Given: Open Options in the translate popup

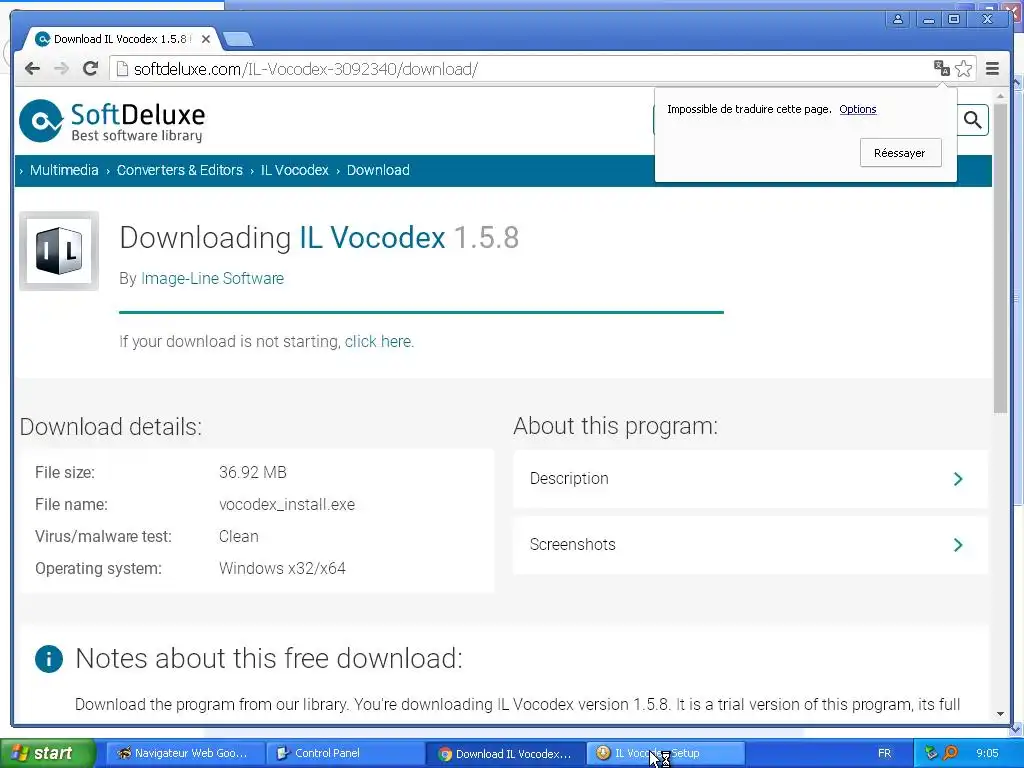Looking at the screenshot, I should point(857,109).
